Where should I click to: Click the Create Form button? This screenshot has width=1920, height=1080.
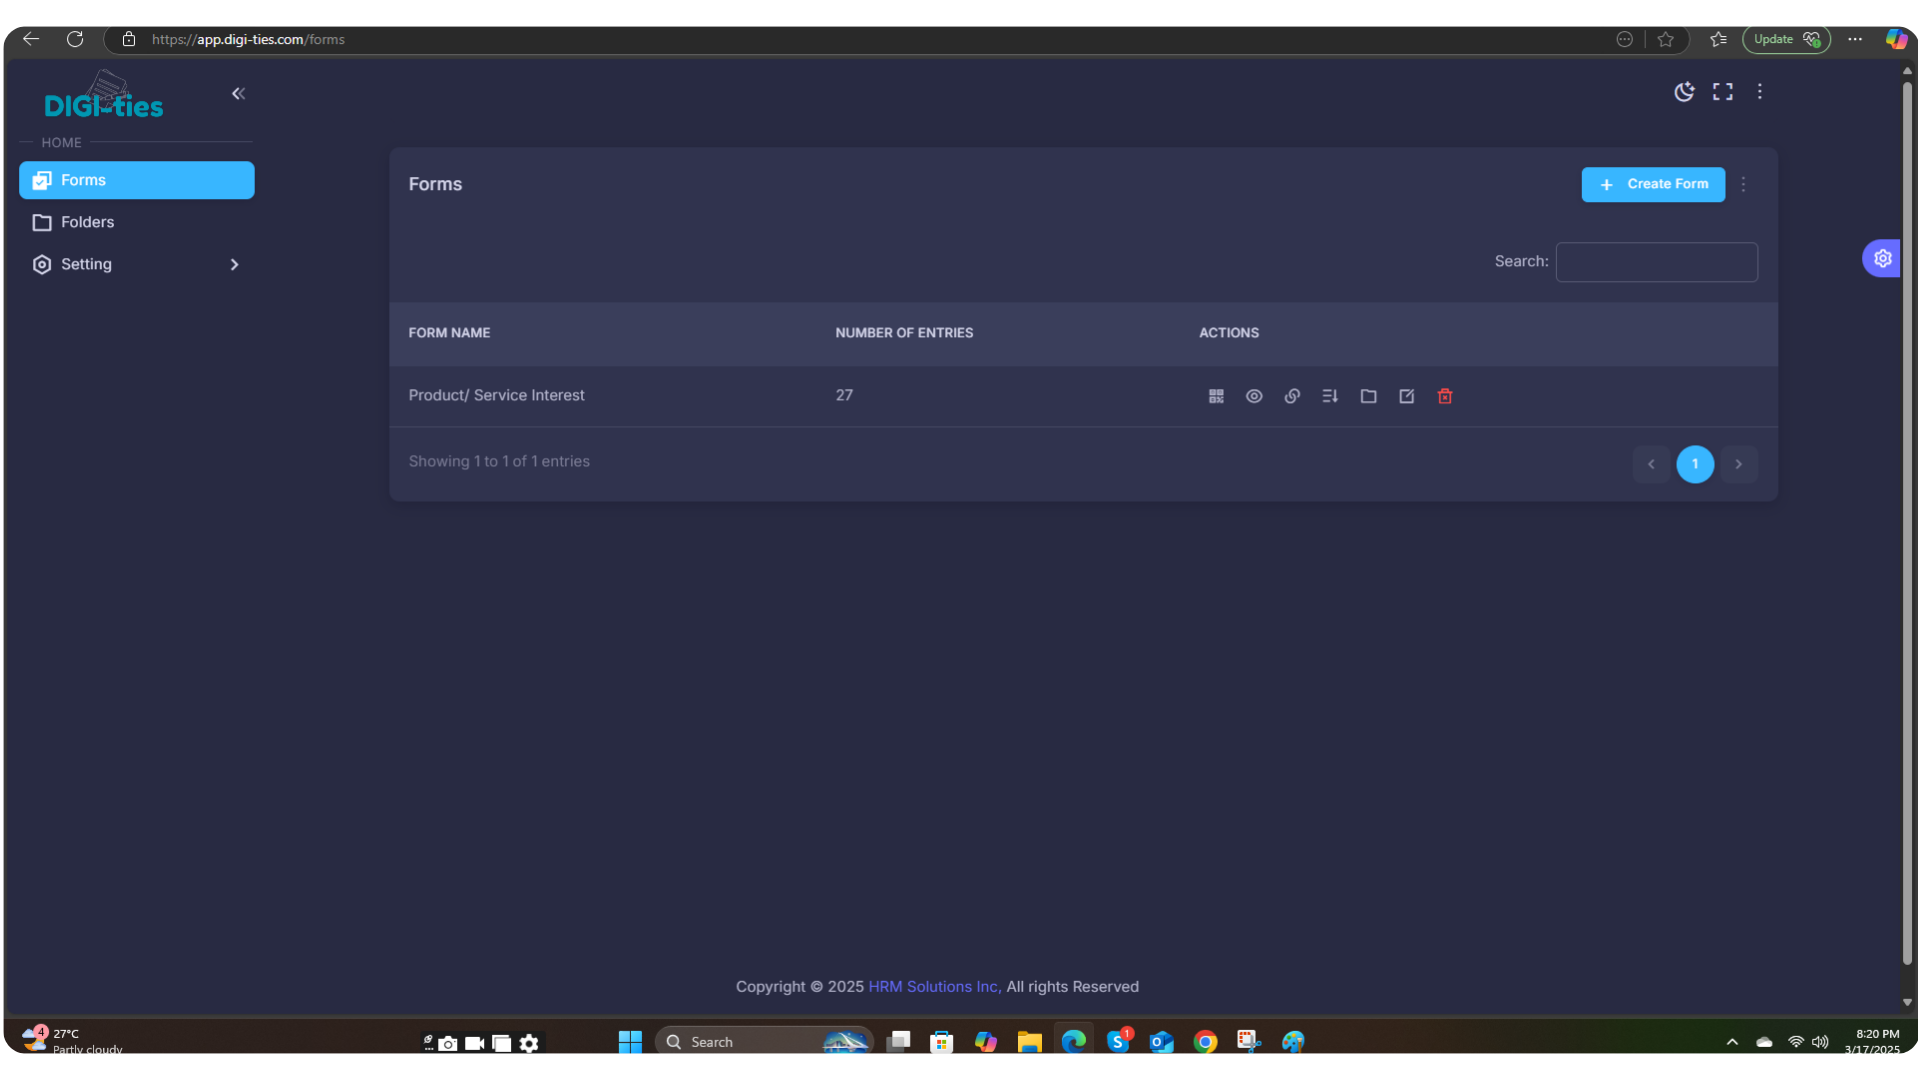(x=1653, y=185)
